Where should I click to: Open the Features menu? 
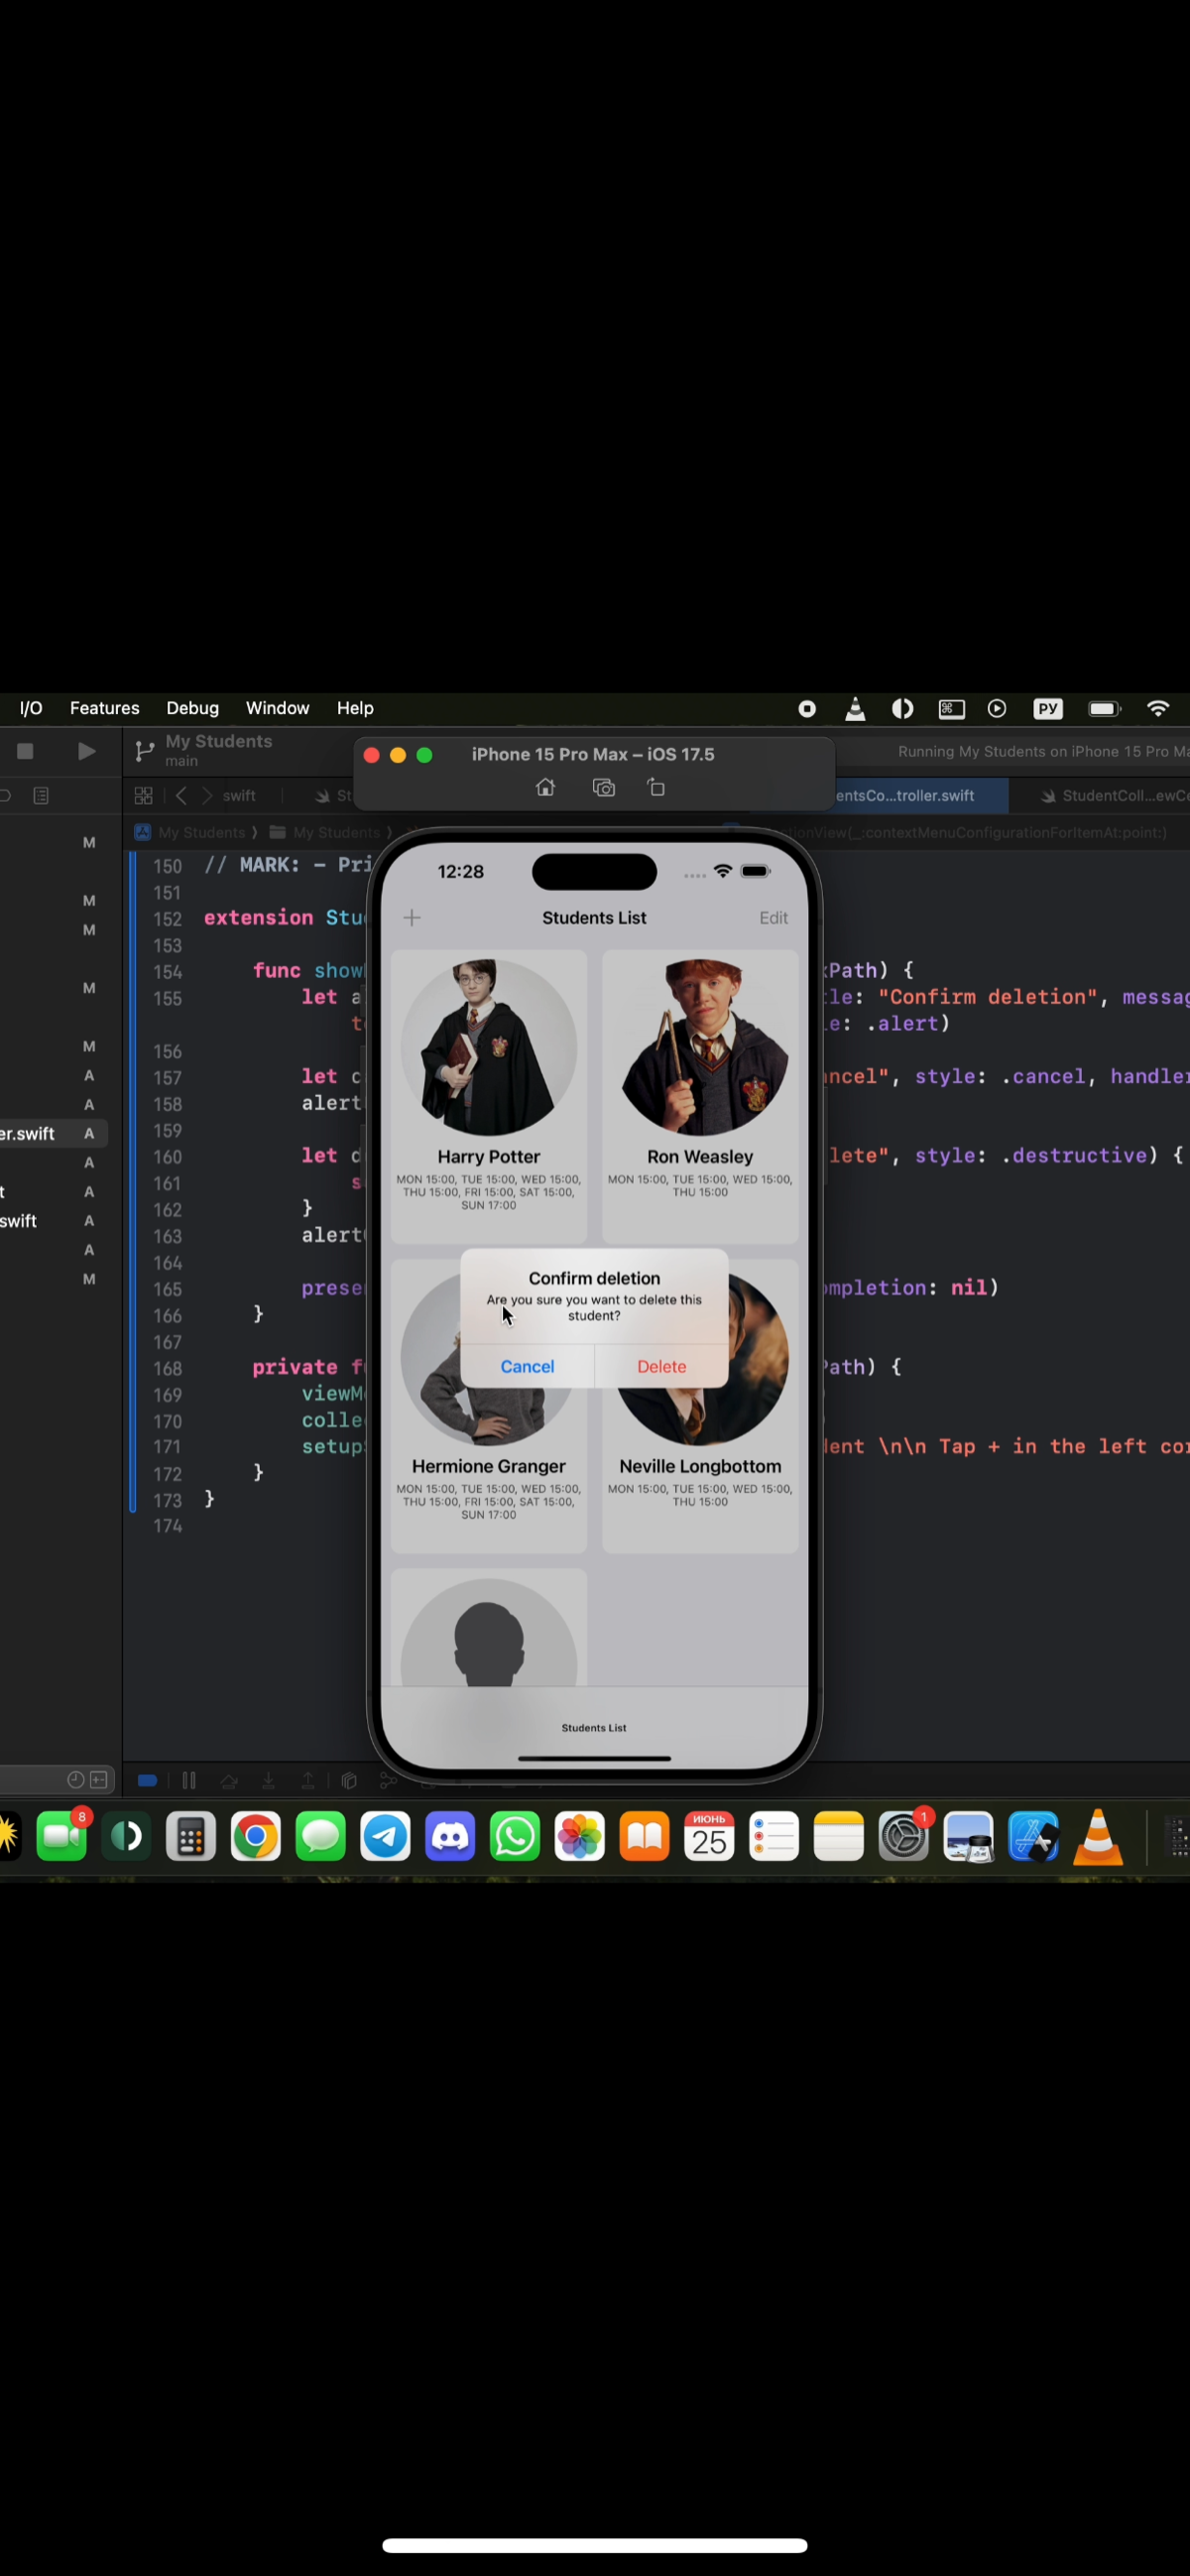point(104,708)
